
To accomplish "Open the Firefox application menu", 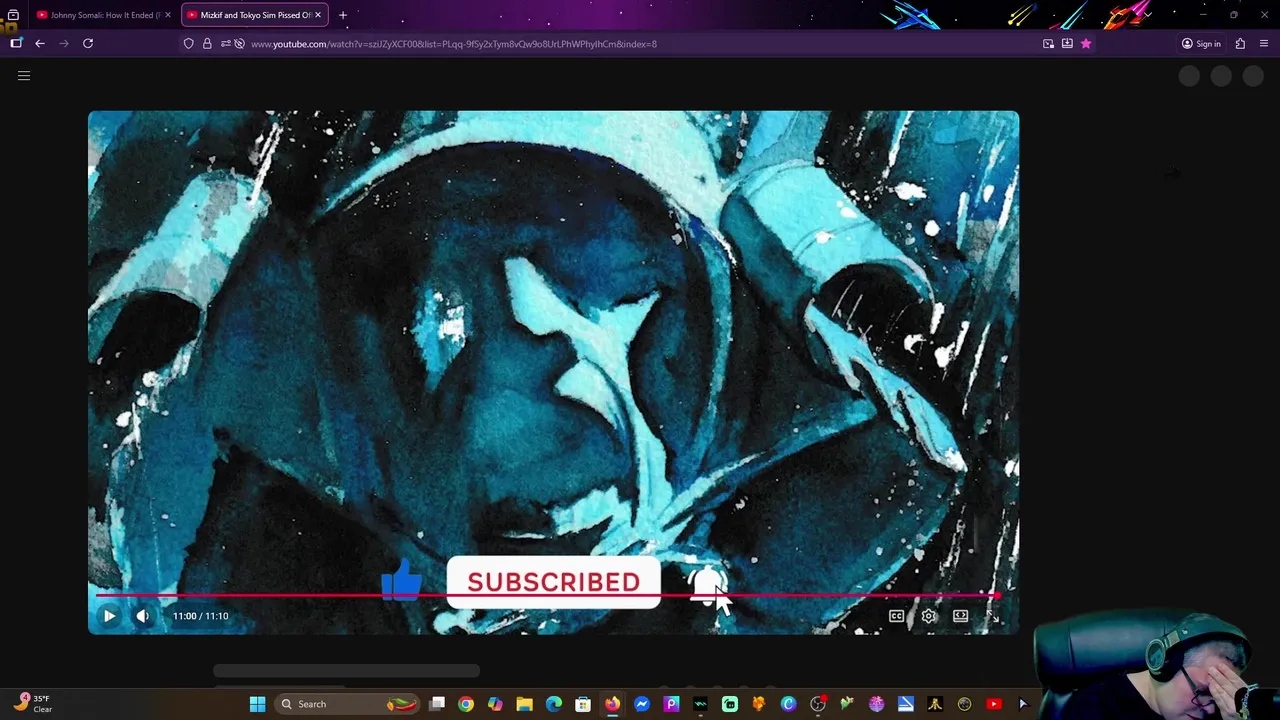I will [x=1264, y=44].
